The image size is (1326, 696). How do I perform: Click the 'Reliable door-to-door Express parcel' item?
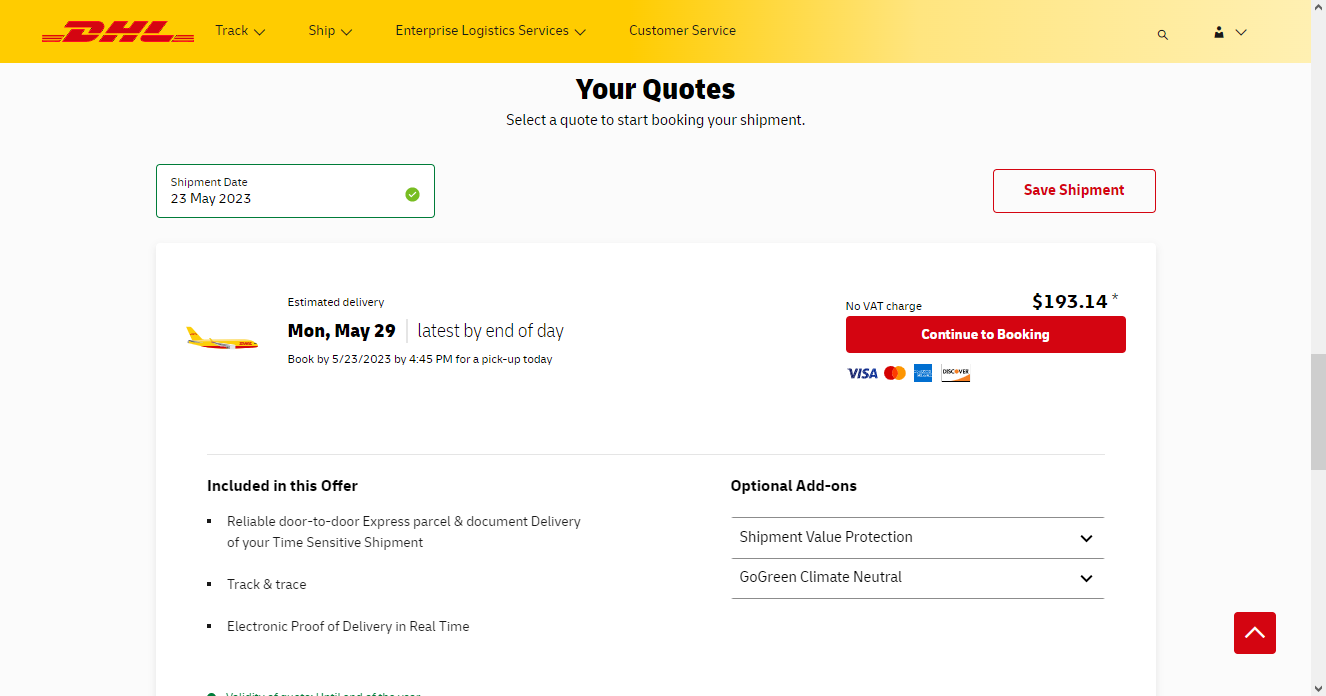pyautogui.click(x=404, y=532)
